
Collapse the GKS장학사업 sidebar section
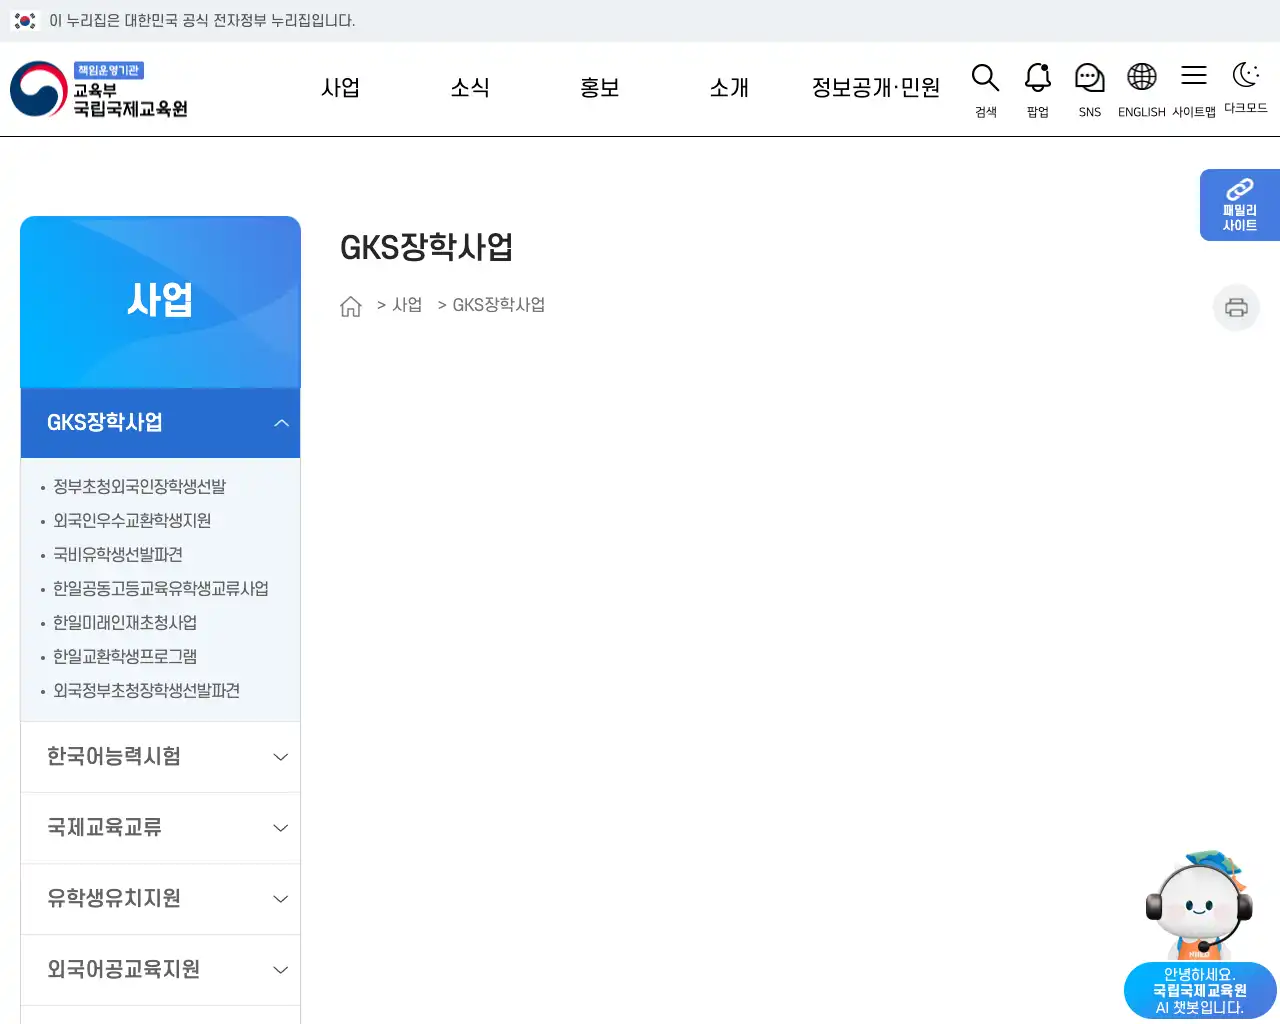tap(160, 423)
